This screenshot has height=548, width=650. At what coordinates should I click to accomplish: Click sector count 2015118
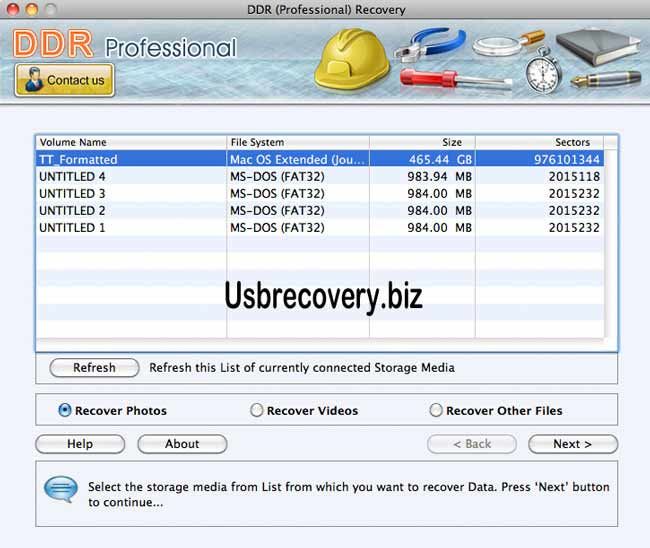[540, 177]
